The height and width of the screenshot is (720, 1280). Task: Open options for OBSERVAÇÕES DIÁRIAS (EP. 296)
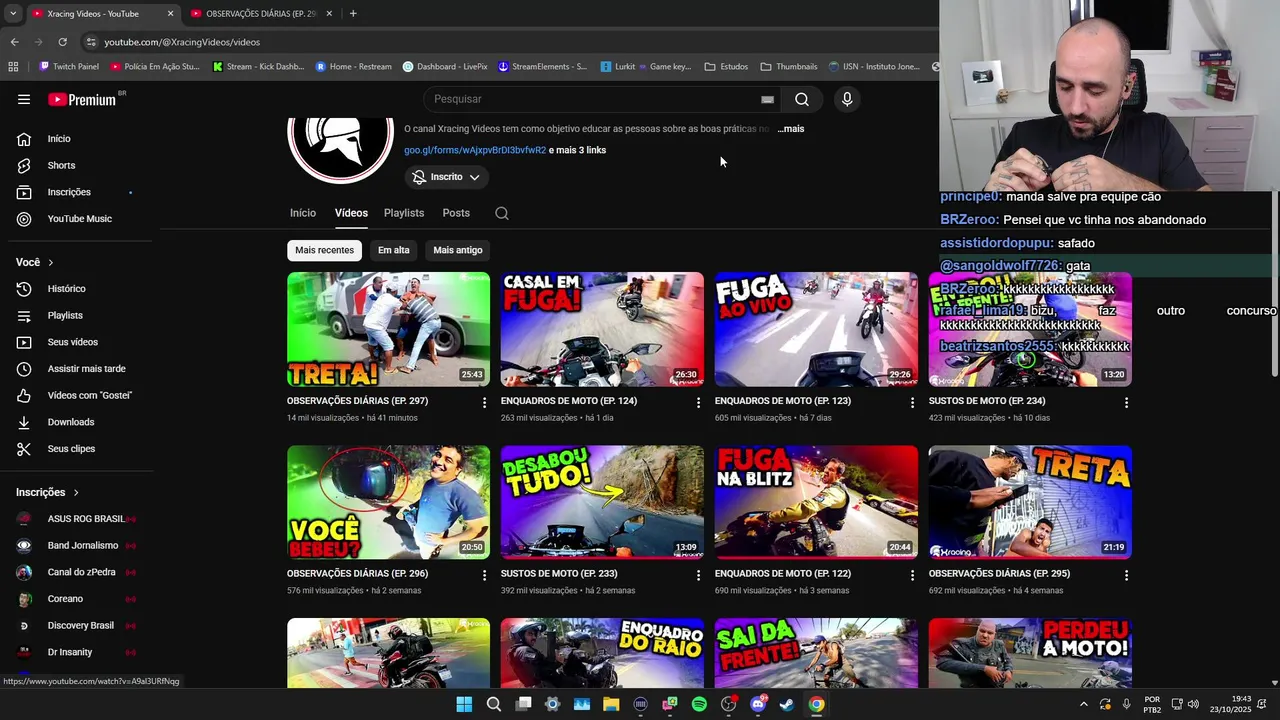click(x=484, y=575)
